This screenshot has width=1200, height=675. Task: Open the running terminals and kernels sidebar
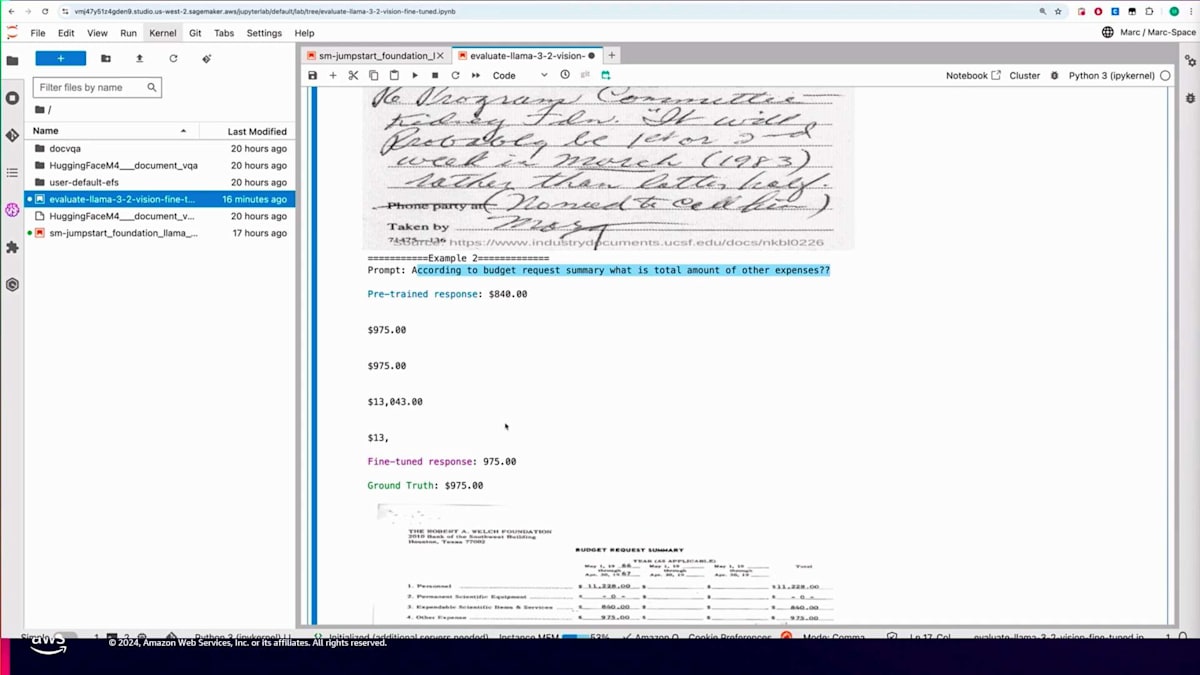tap(12, 98)
